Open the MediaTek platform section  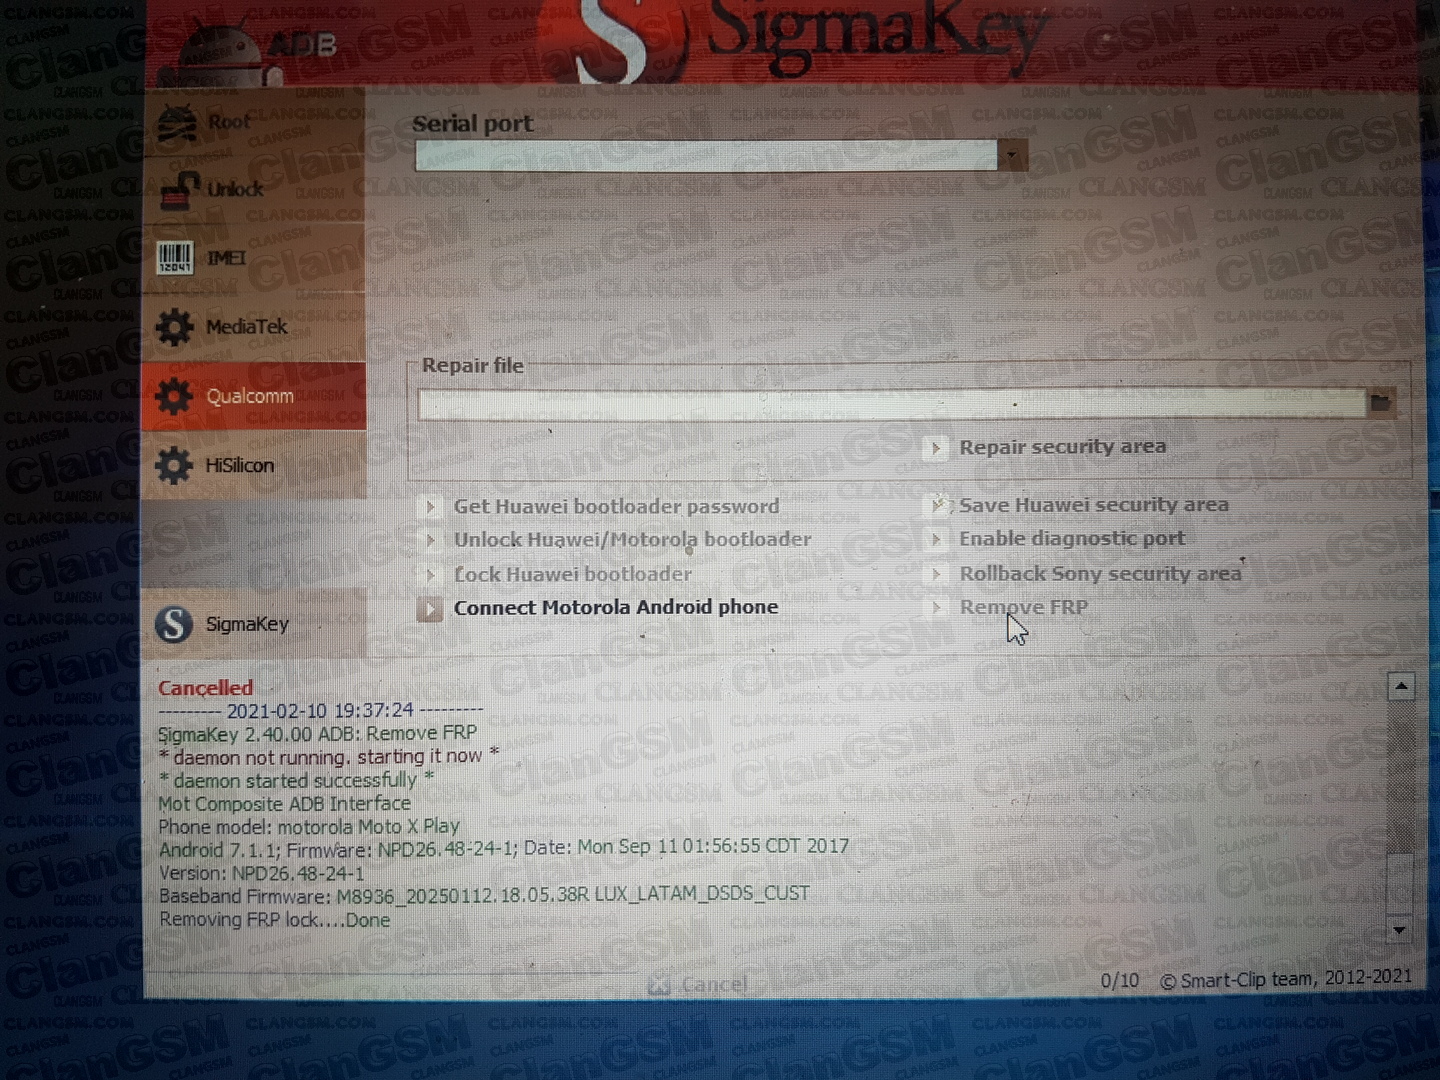pyautogui.click(x=255, y=327)
